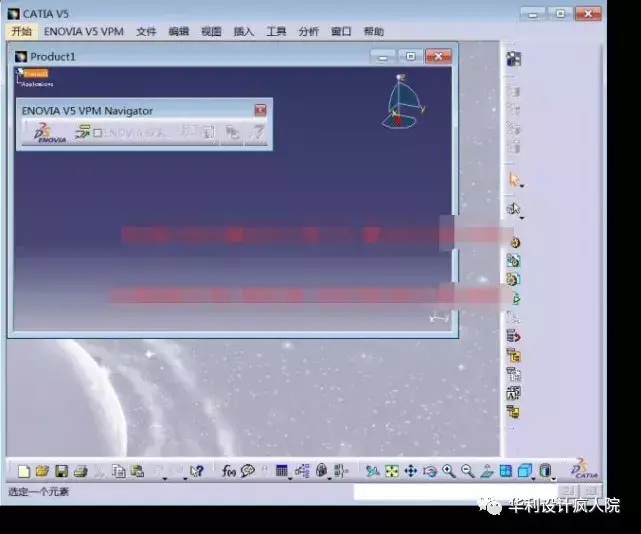Image resolution: width=641 pixels, height=534 pixels.
Task: Select the Product1 root node in tree
Action: pos(36,74)
